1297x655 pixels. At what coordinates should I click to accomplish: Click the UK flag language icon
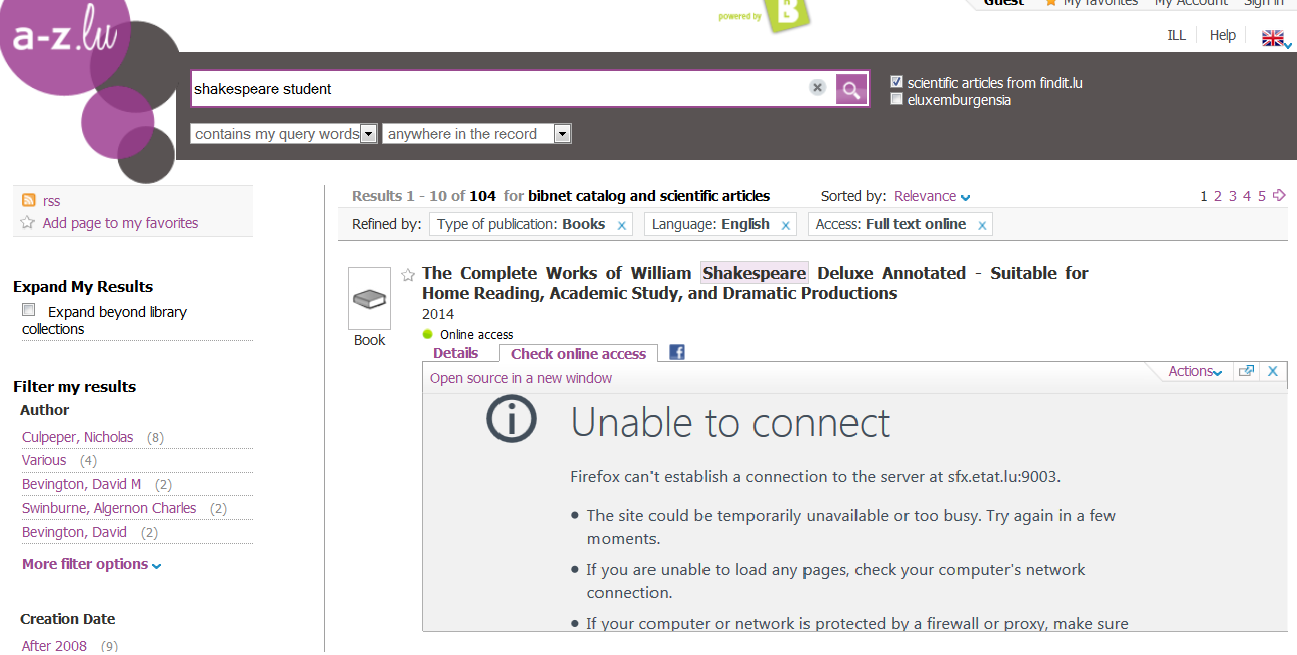click(1273, 37)
